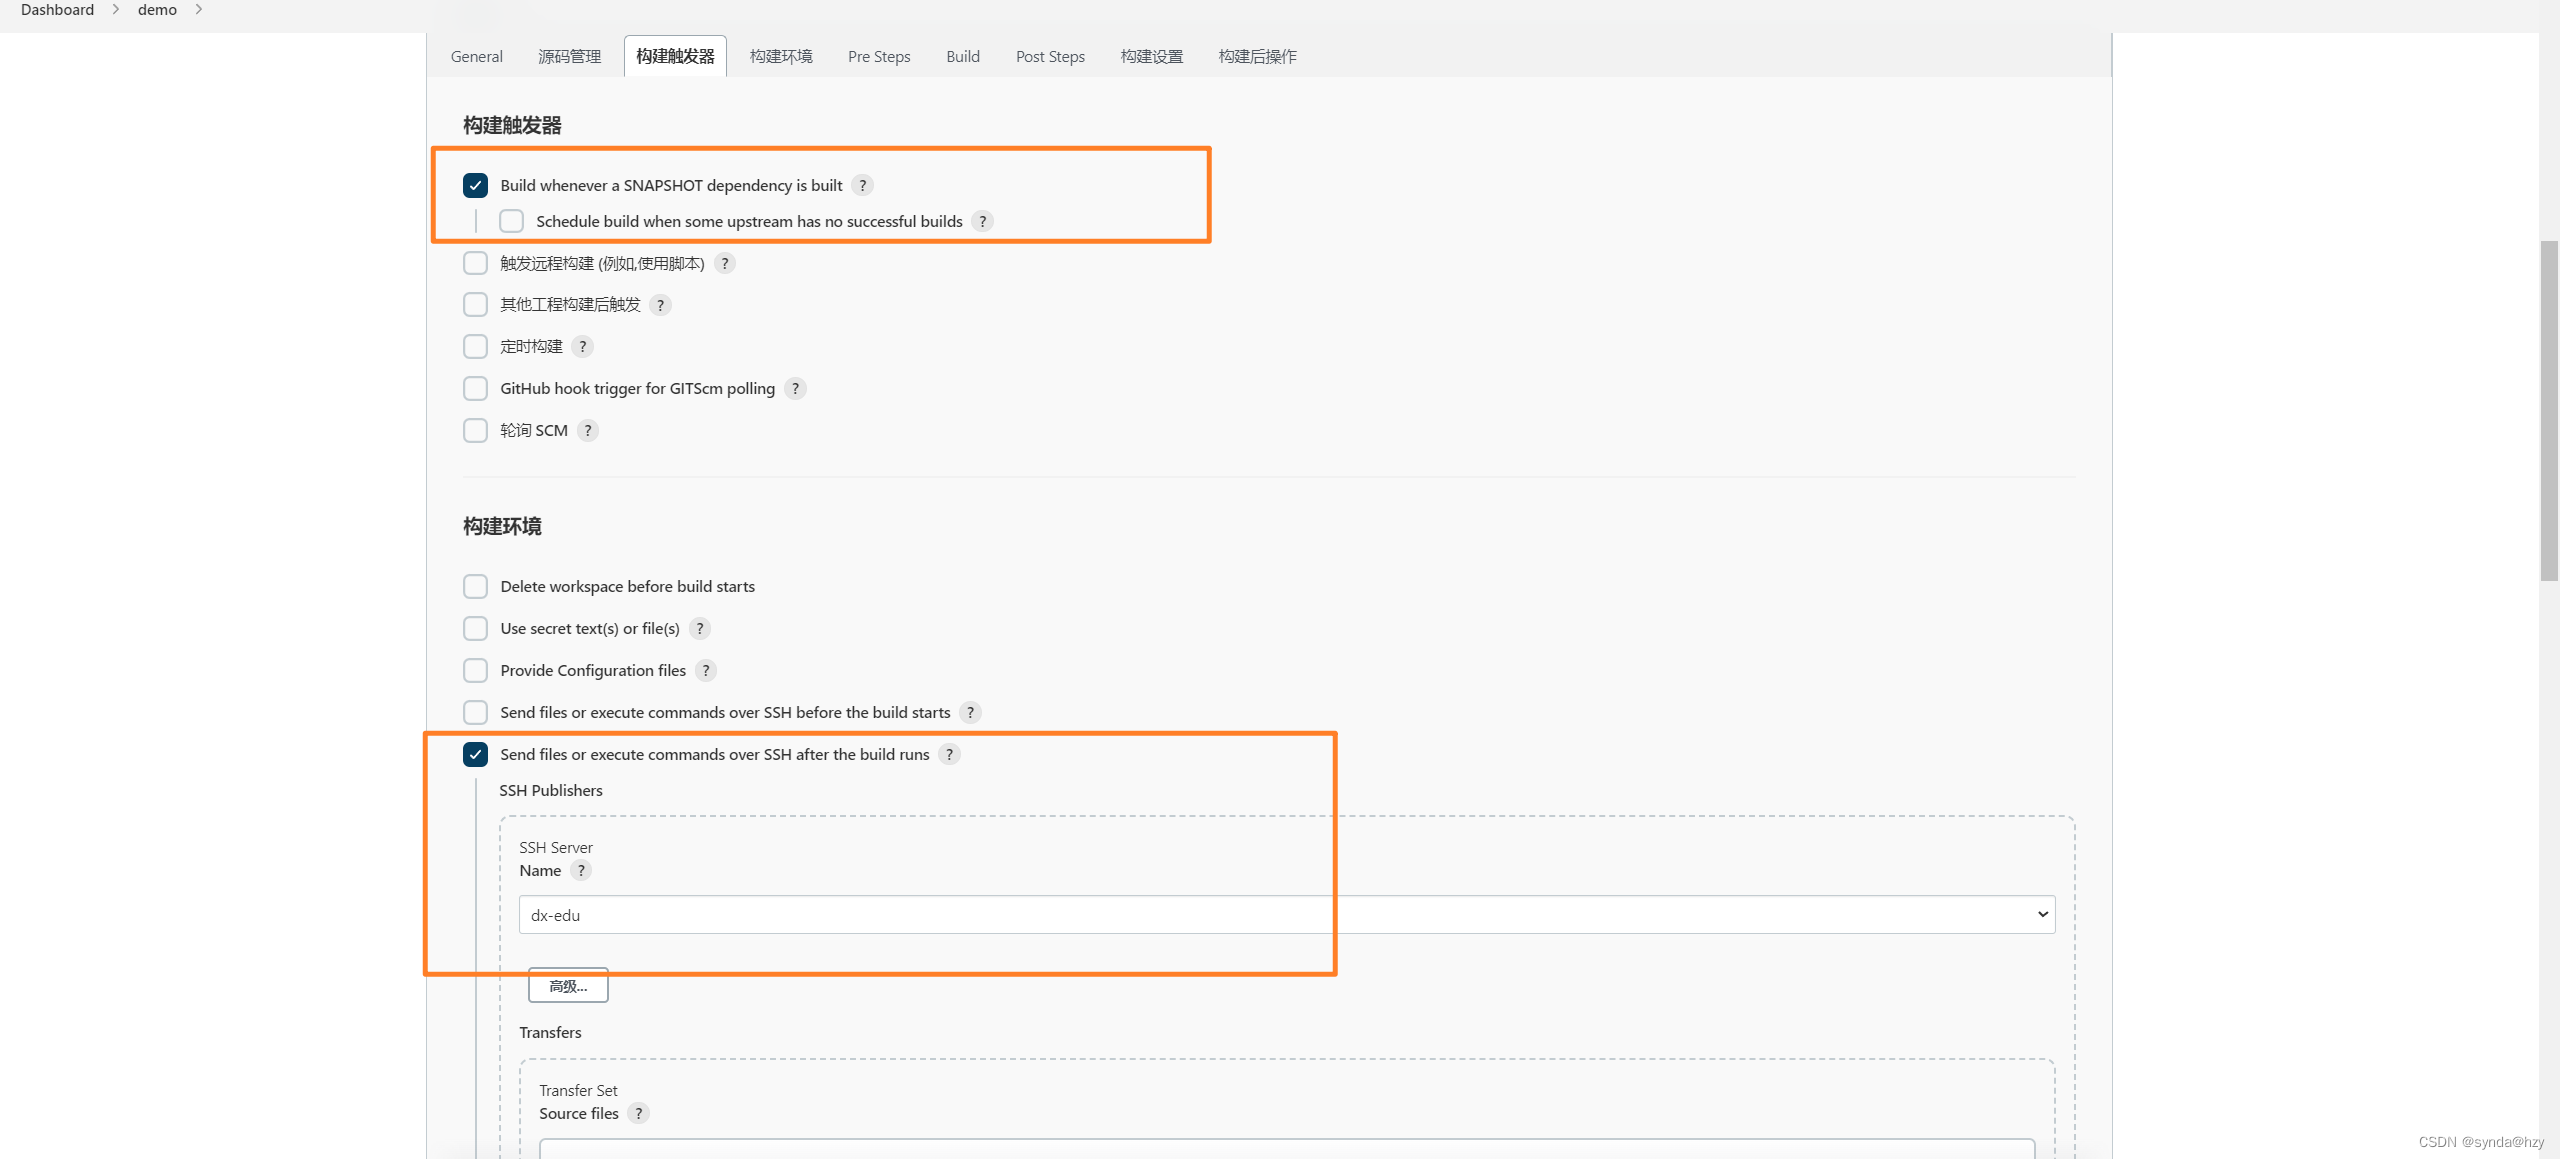Open help icon next to 轮询 SCM

click(x=588, y=430)
